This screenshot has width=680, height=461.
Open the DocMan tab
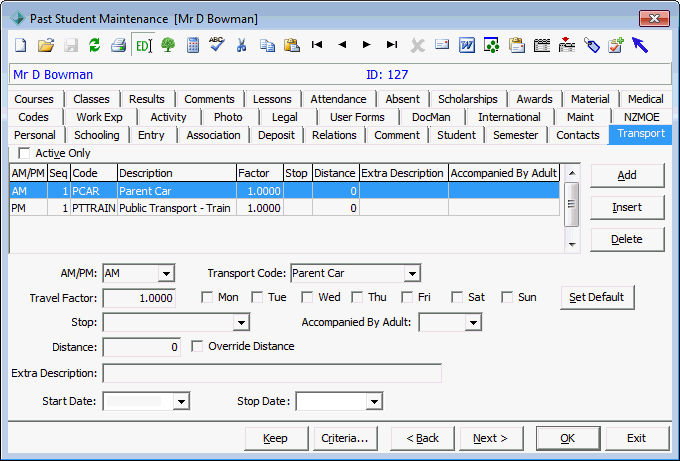[x=431, y=117]
